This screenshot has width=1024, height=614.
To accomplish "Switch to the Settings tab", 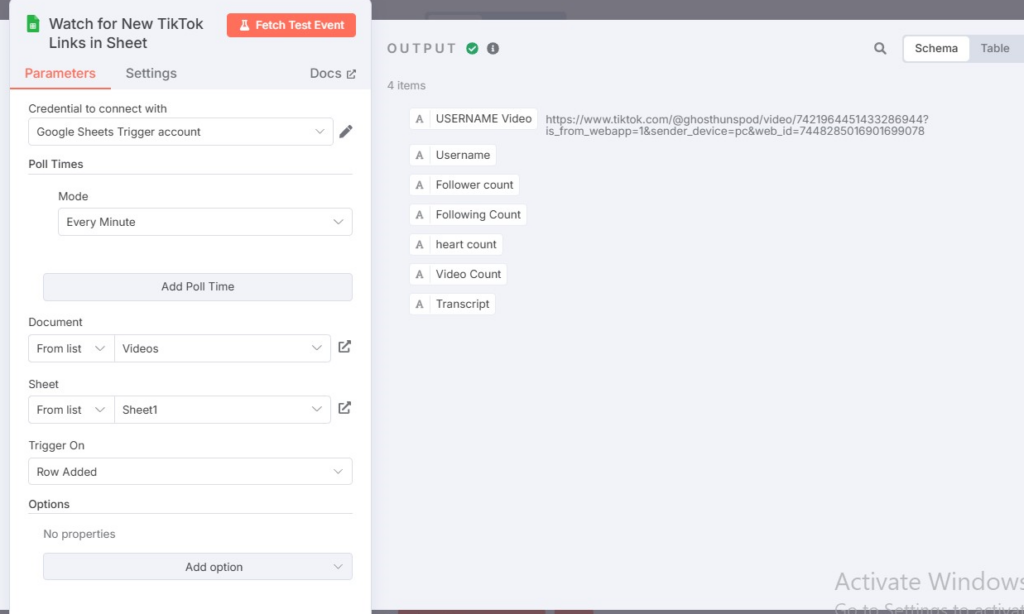I will (x=151, y=73).
